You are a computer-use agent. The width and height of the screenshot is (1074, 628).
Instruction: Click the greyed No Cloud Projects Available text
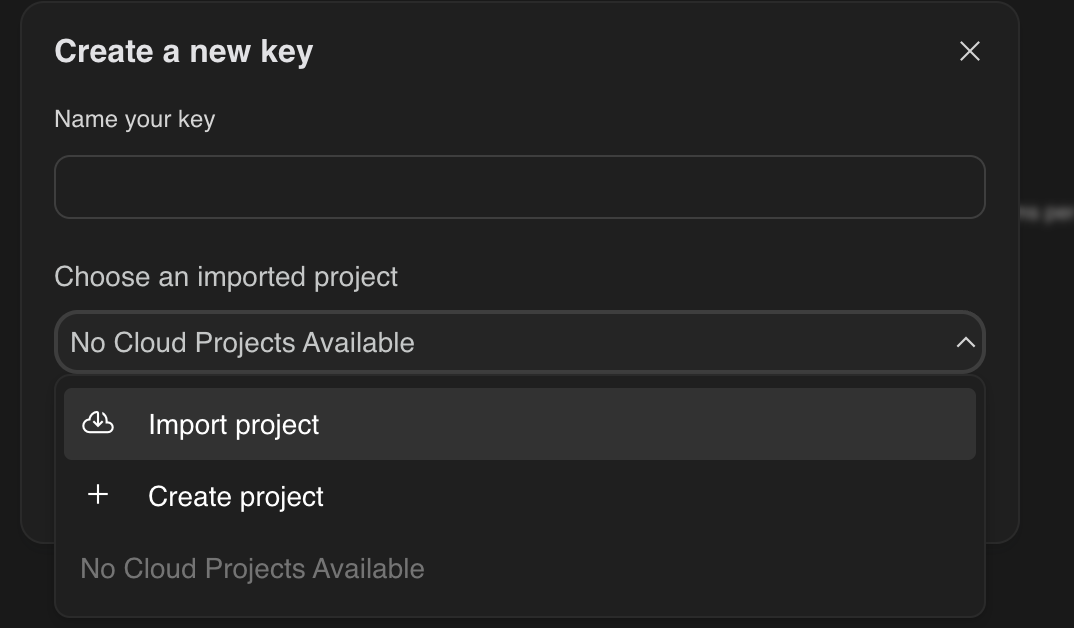click(252, 568)
